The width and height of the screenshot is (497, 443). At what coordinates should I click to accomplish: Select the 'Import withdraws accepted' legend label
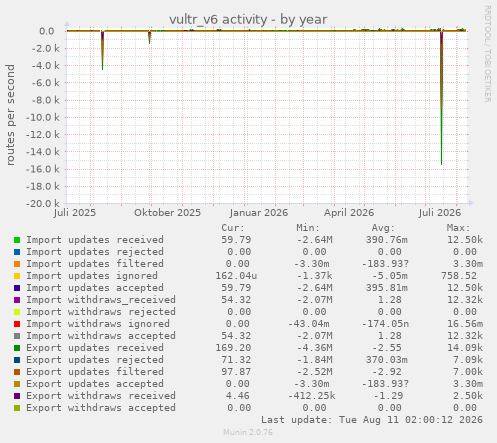click(101, 336)
